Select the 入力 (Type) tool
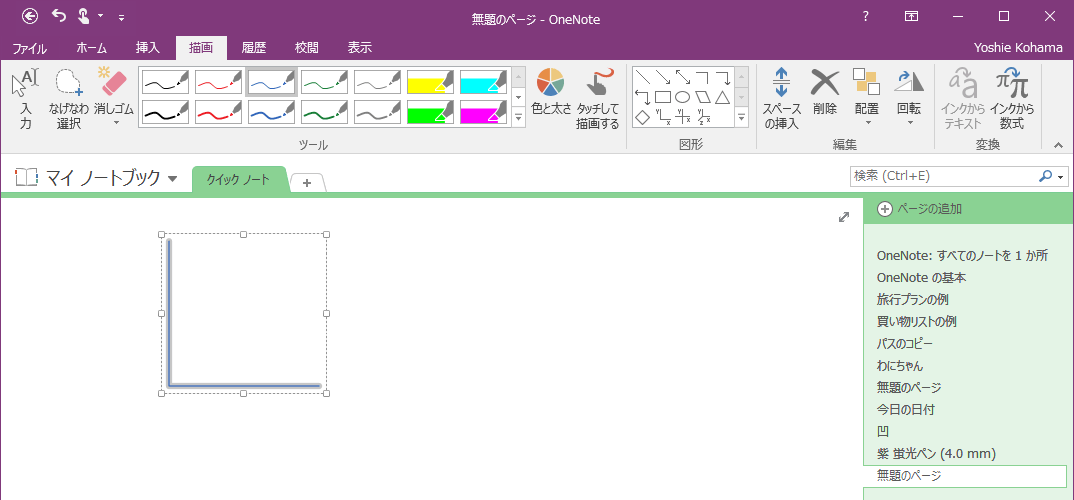 (x=25, y=101)
